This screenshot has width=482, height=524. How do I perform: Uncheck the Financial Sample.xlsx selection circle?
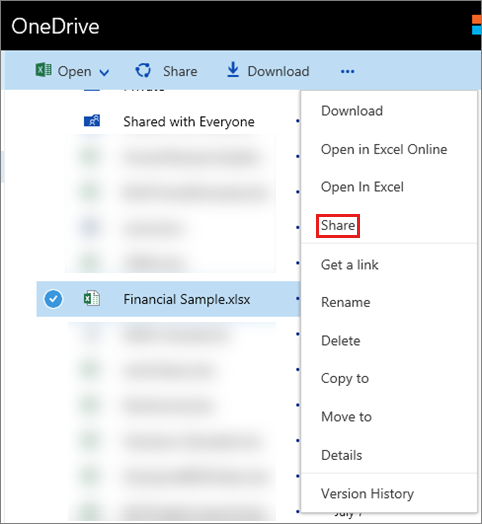tap(53, 299)
